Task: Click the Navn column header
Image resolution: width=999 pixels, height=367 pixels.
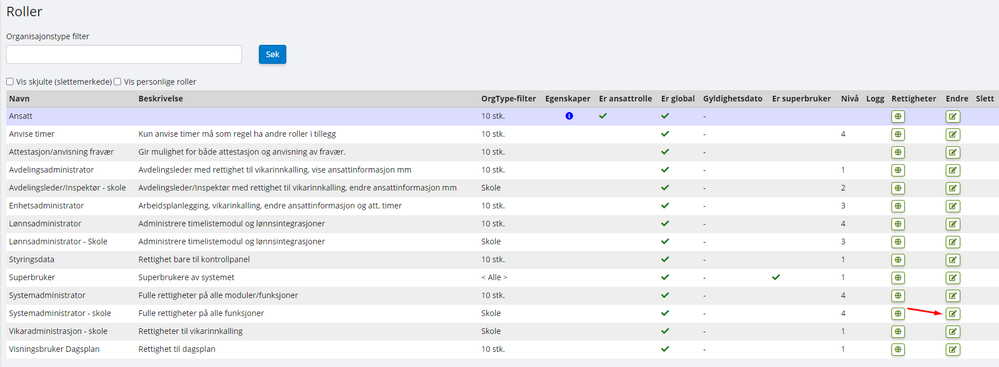Action: tap(19, 99)
